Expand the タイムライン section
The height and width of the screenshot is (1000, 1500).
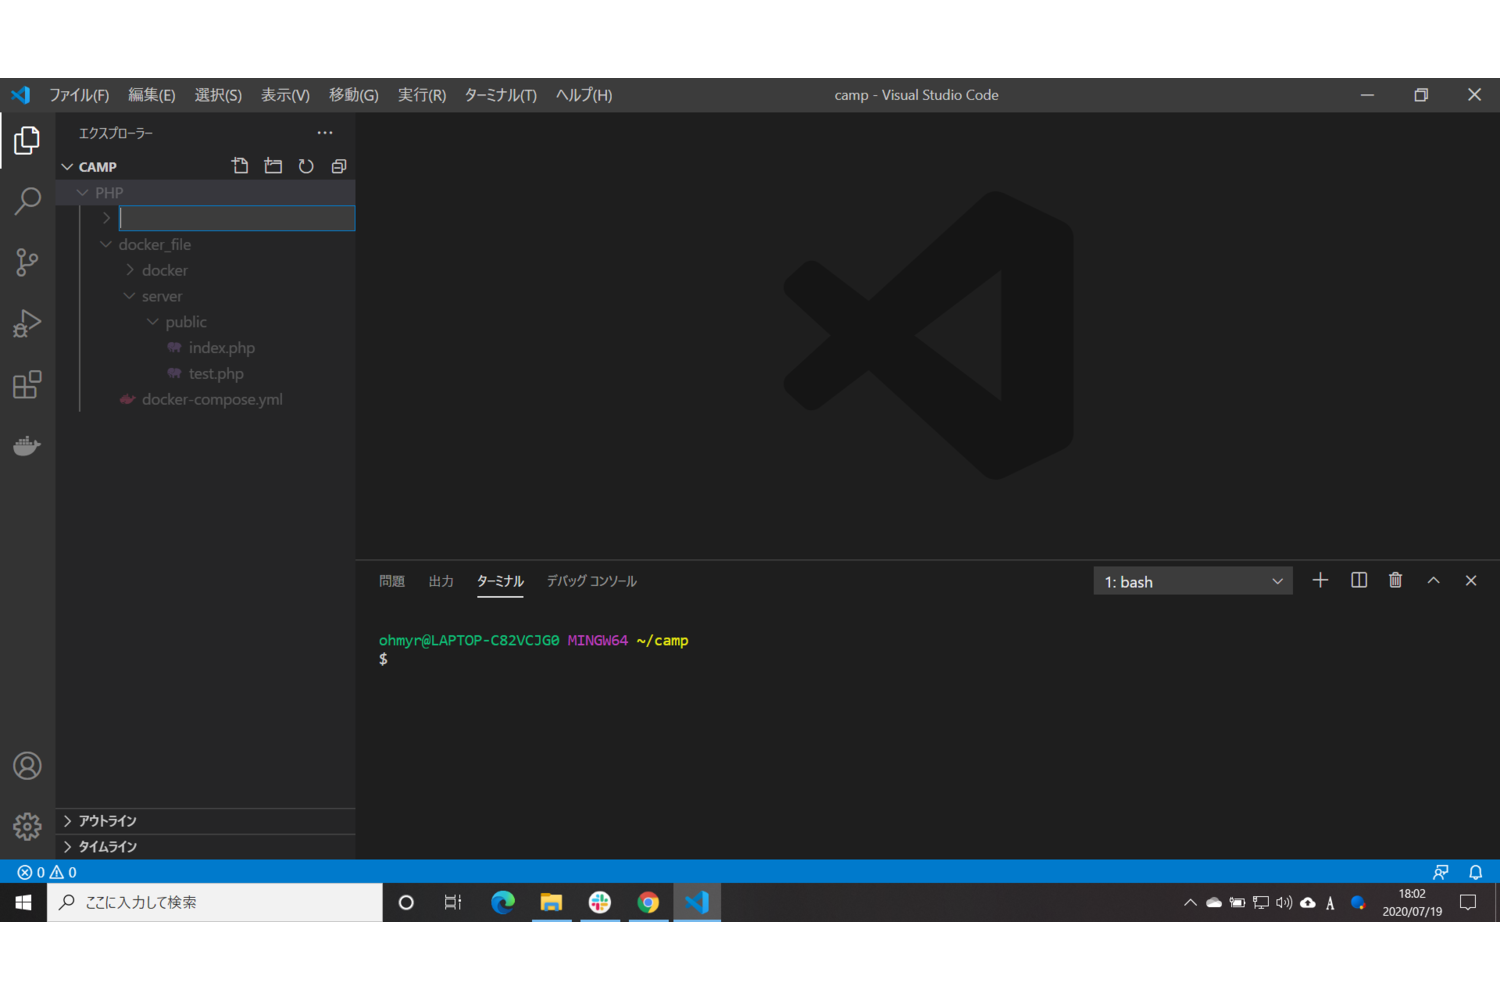pyautogui.click(x=107, y=847)
